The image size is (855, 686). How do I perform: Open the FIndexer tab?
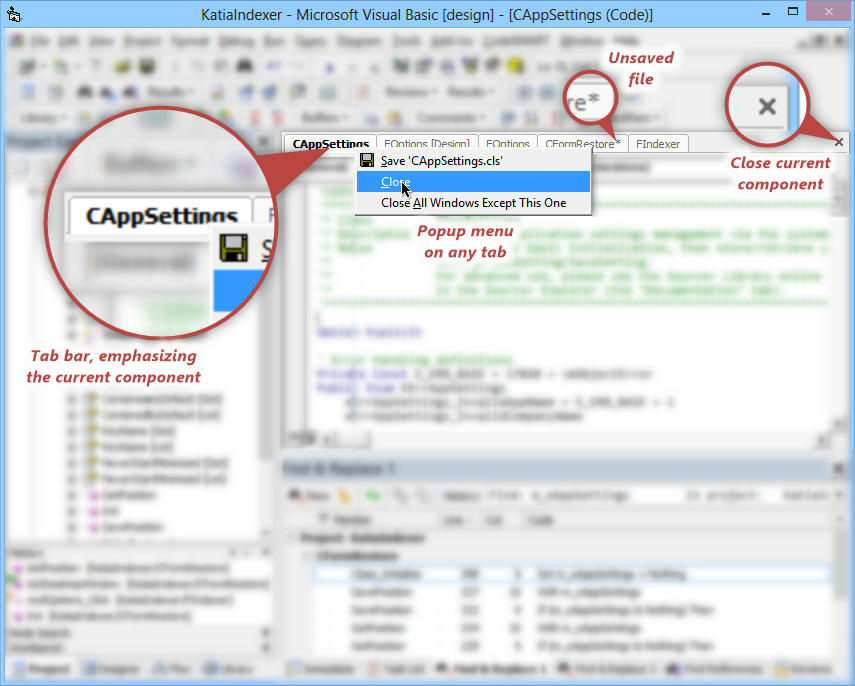click(x=658, y=143)
